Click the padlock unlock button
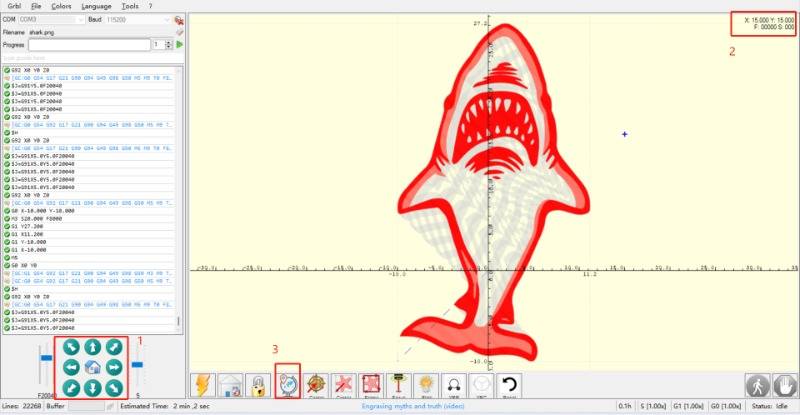This screenshot has width=800, height=415. pyautogui.click(x=258, y=385)
